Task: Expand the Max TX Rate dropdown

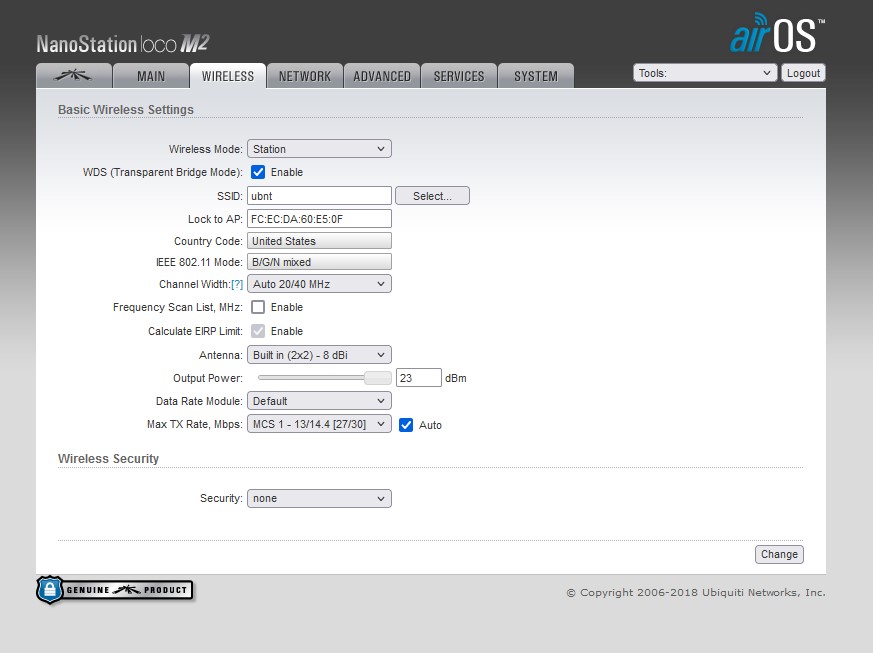Action: [320, 424]
